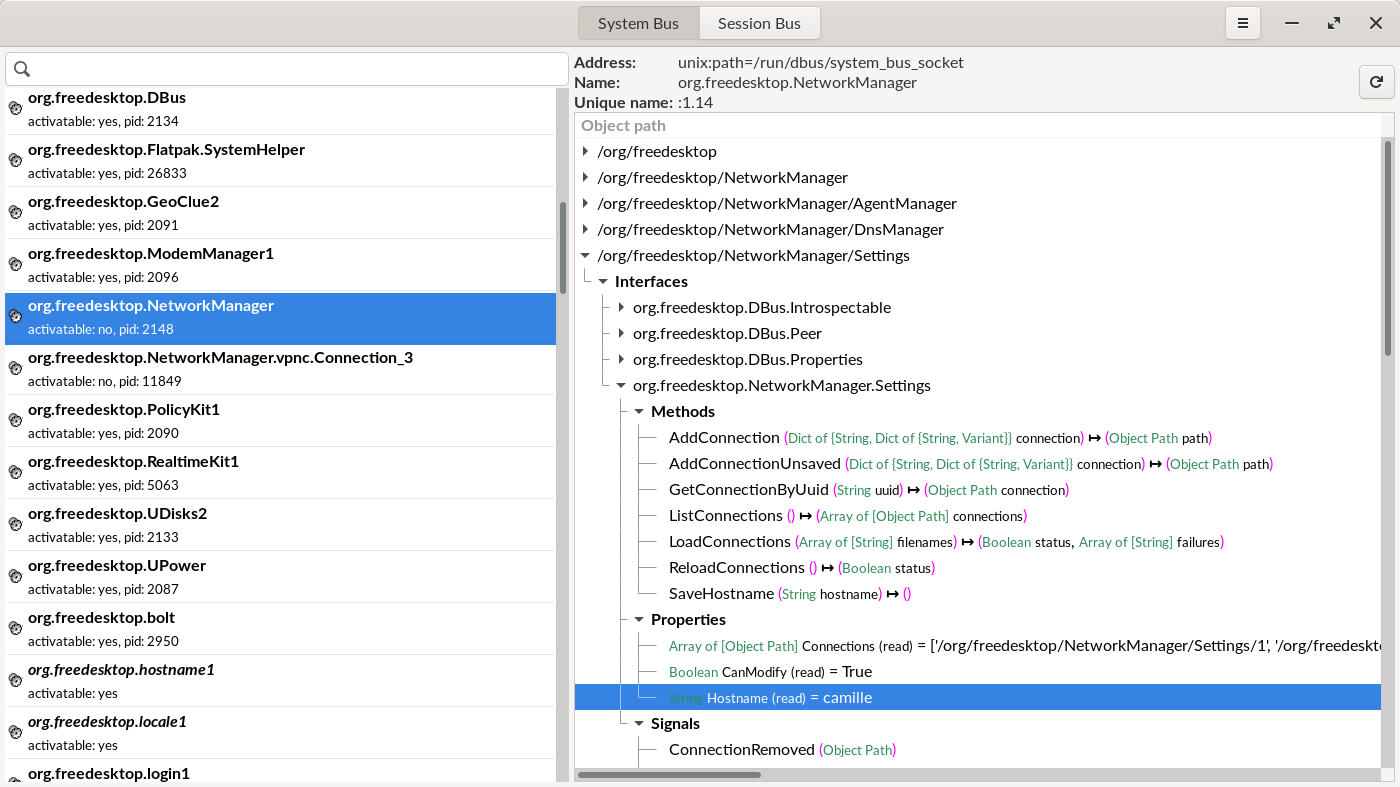Click the gear icon beside org.freedesktop.DBus
Screen dimensions: 1400x787
coord(15,108)
